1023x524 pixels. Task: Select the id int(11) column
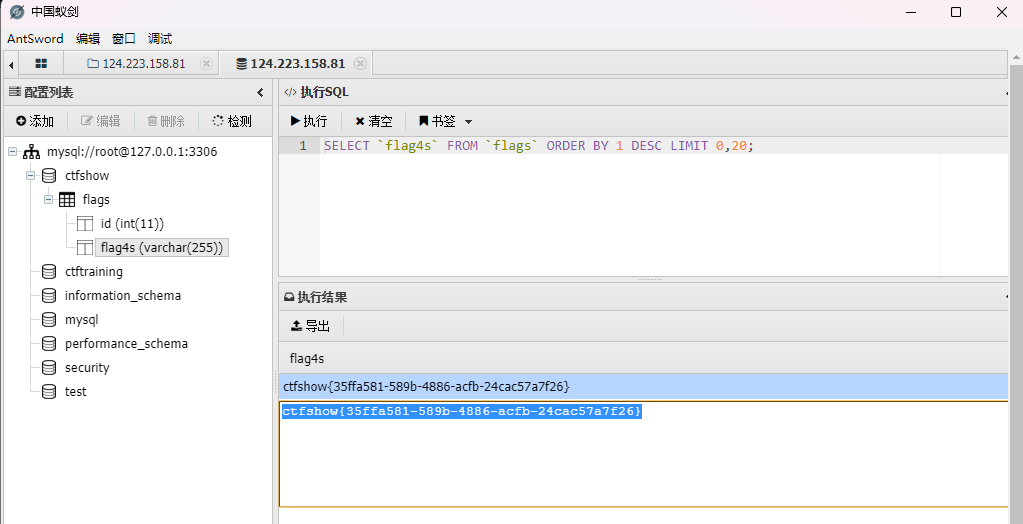click(x=131, y=224)
